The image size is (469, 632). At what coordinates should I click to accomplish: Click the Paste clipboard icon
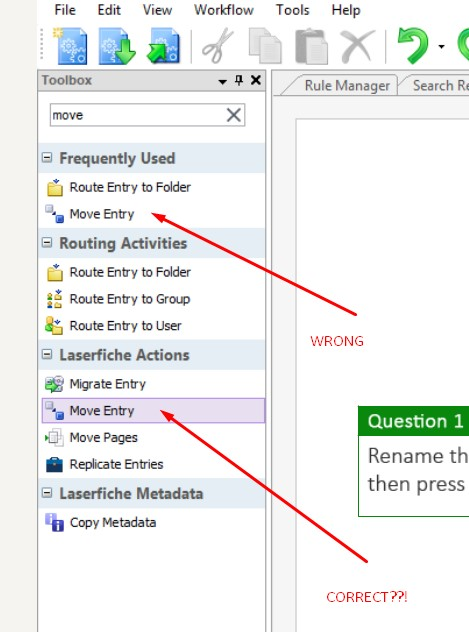311,46
